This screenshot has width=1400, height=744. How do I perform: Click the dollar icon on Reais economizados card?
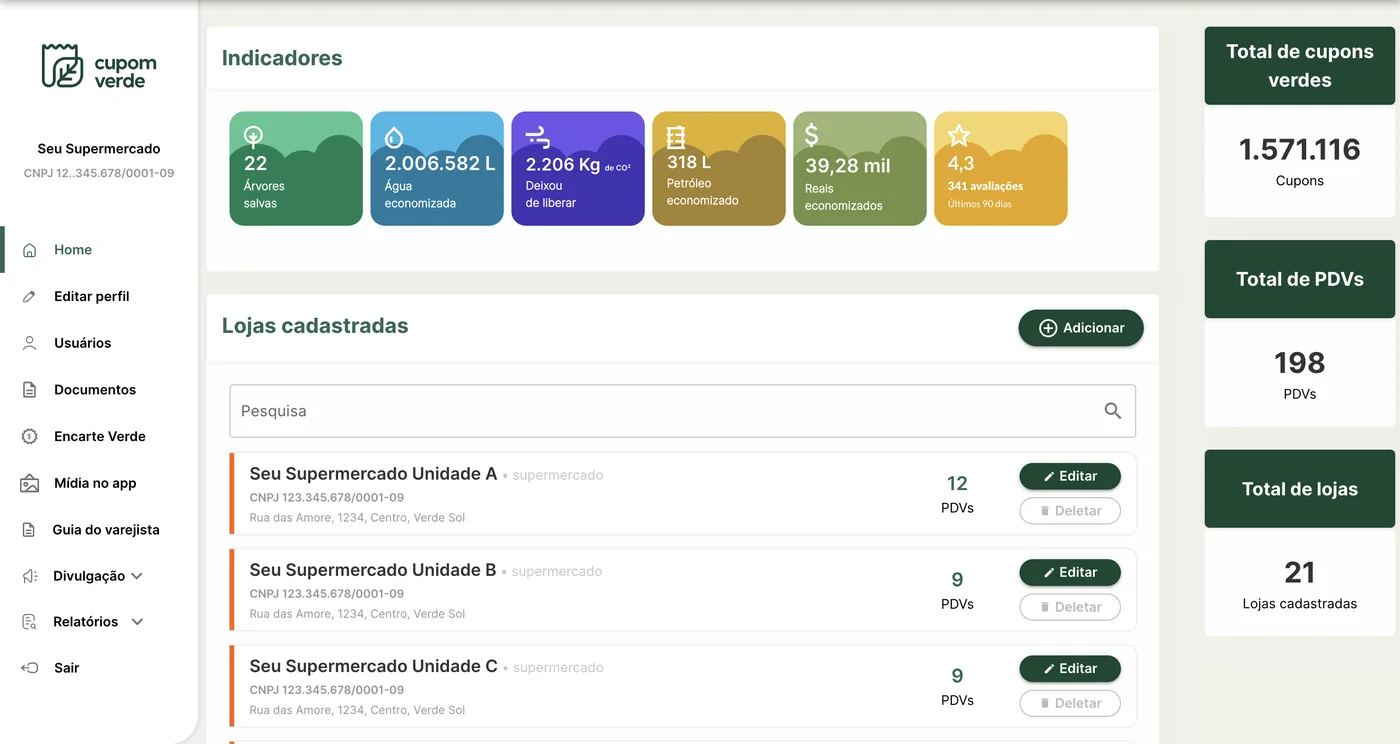coord(812,135)
